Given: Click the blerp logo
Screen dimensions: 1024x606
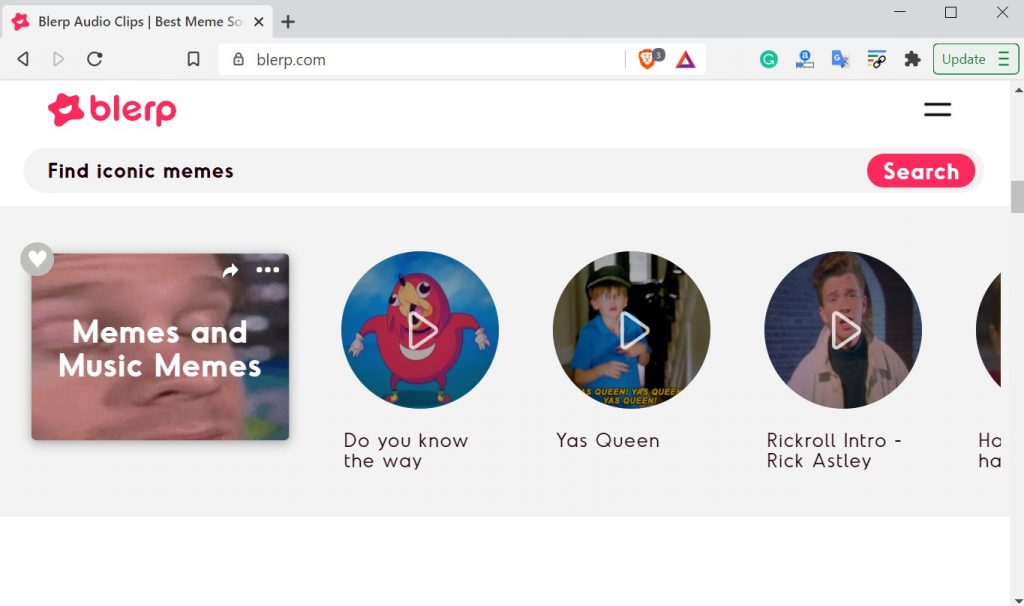Looking at the screenshot, I should coord(112,110).
